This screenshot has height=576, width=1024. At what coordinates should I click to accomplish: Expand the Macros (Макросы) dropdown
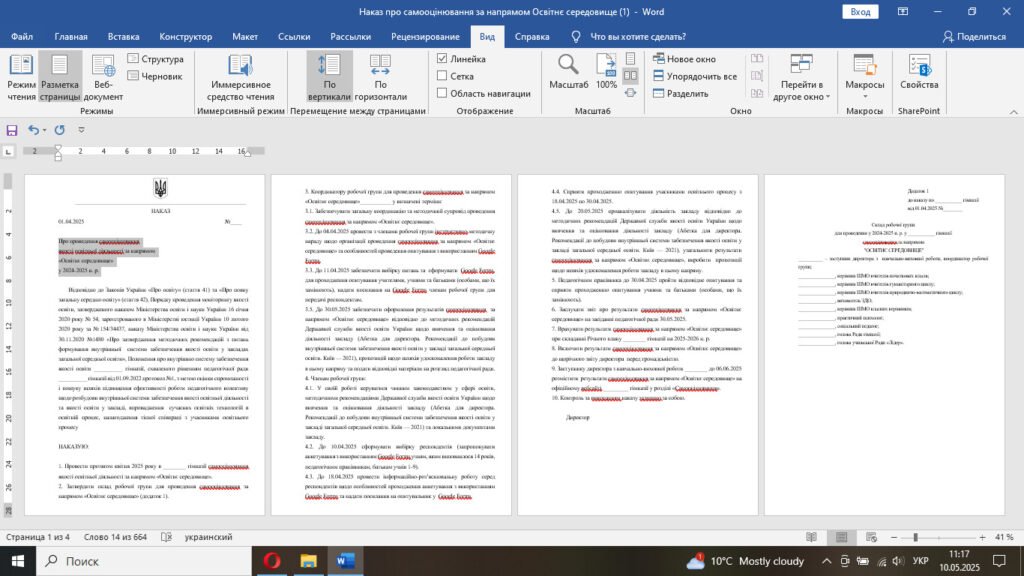[x=865, y=98]
